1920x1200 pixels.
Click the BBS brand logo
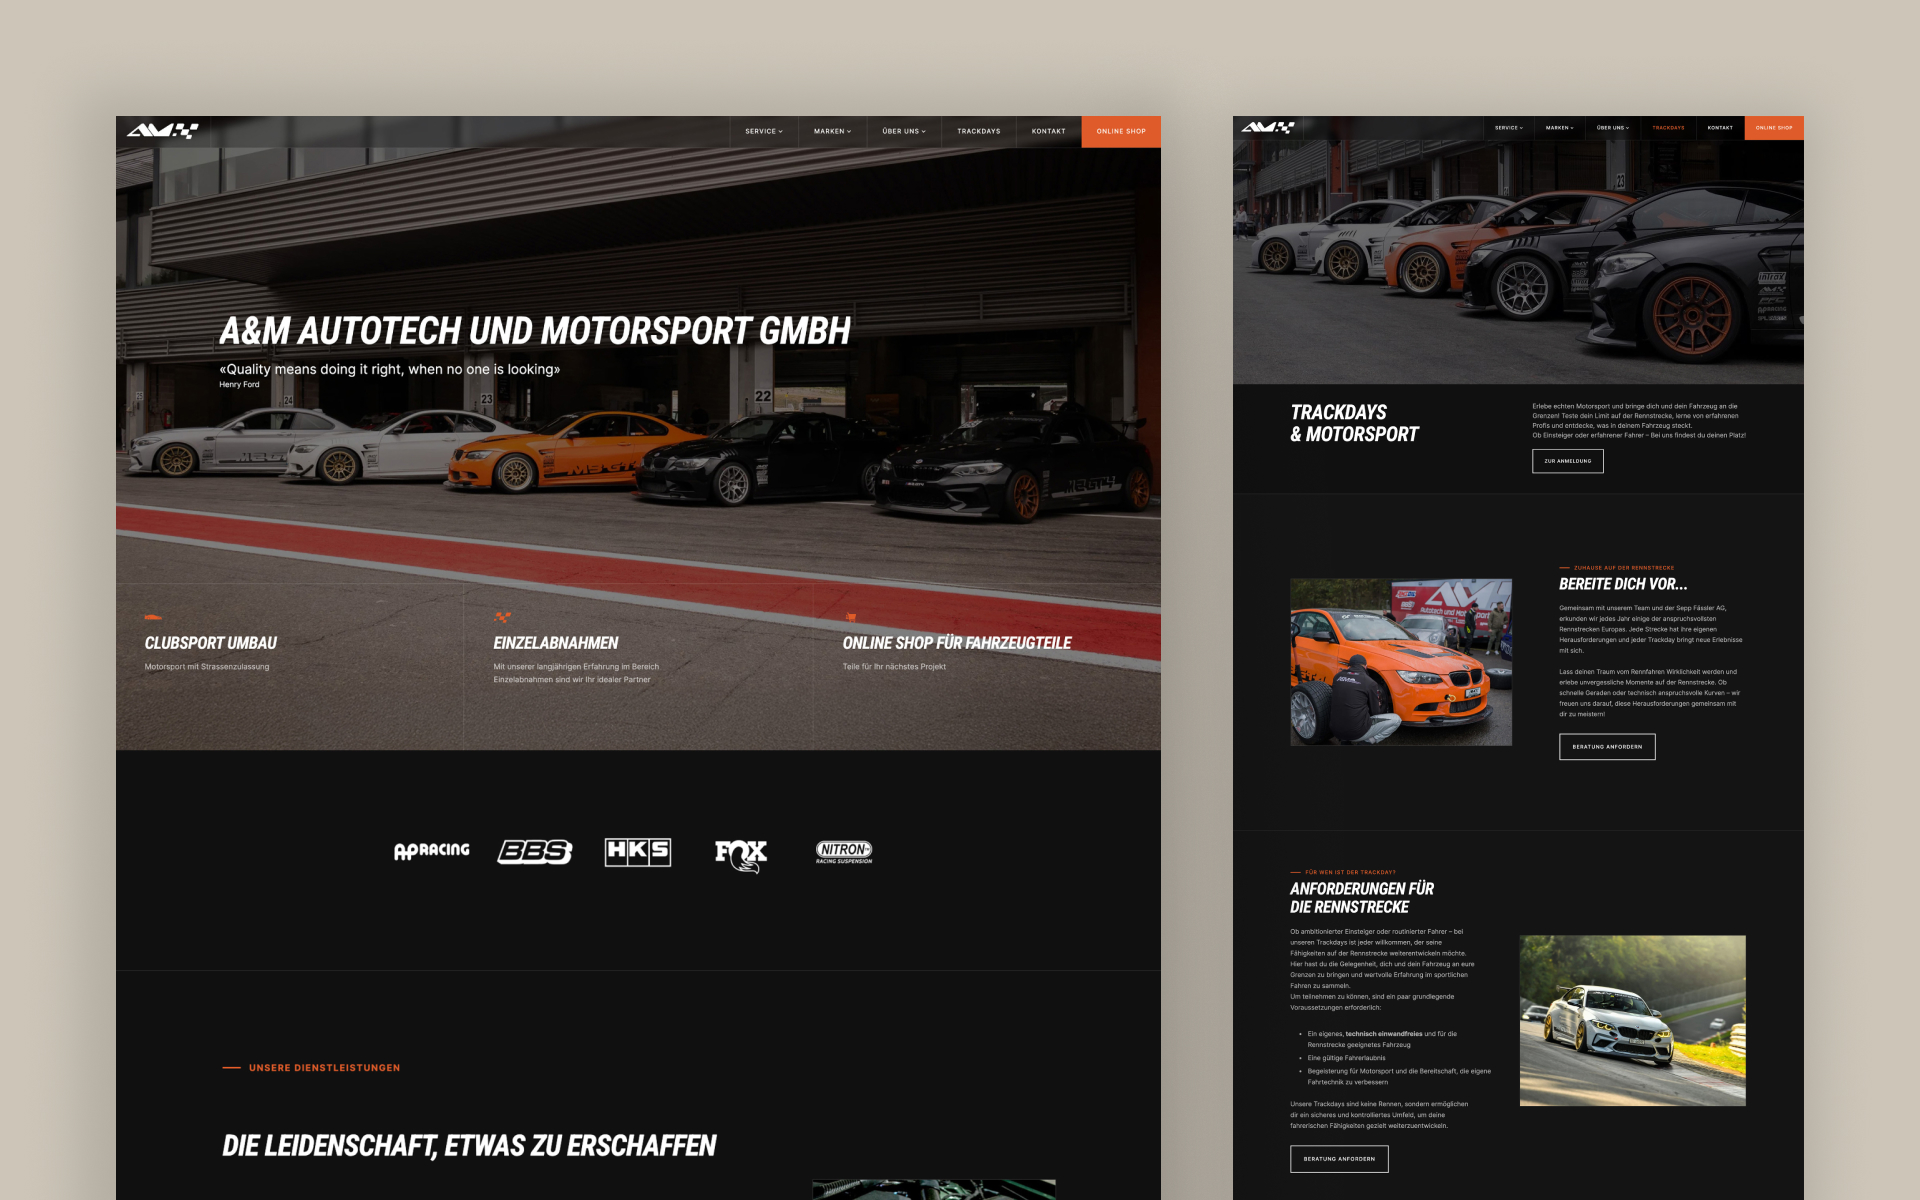(535, 851)
